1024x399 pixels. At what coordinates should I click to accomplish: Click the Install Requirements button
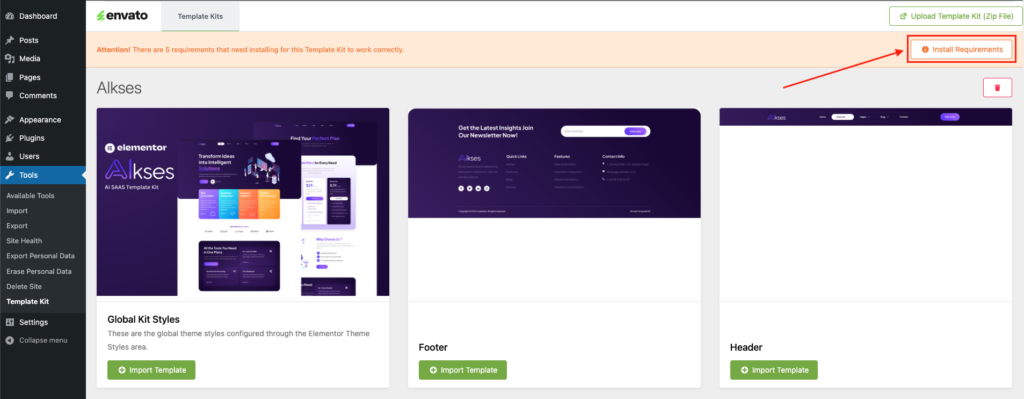[961, 50]
